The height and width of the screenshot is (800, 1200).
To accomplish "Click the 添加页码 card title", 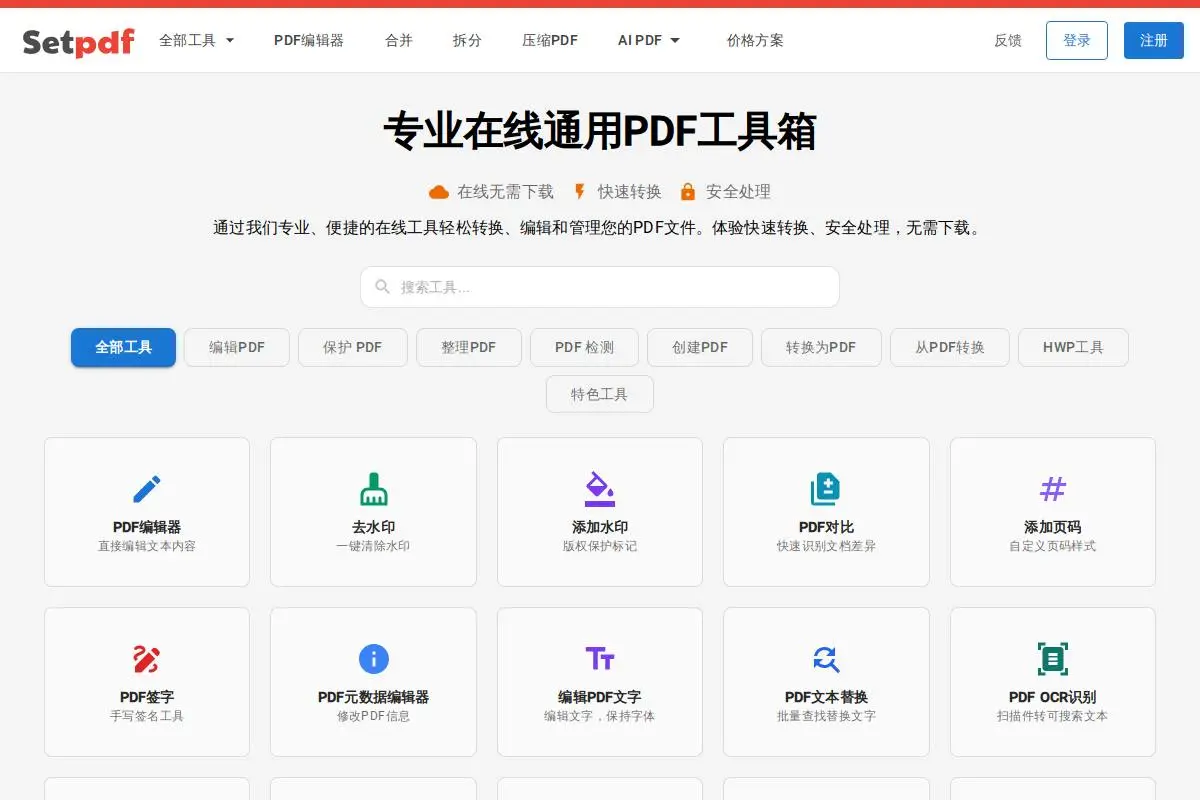I will coord(1053,527).
